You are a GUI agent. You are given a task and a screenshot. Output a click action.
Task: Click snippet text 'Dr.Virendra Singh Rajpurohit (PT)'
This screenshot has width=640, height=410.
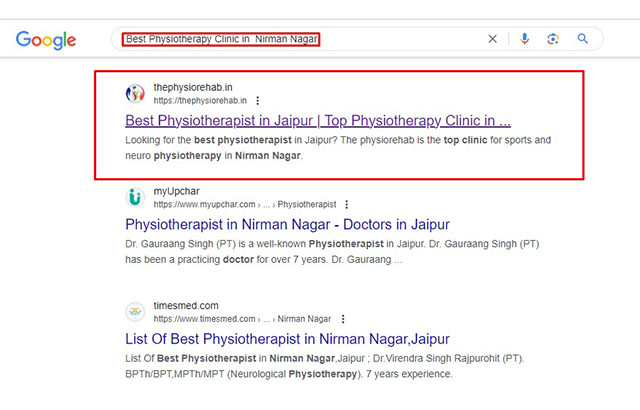(x=448, y=359)
